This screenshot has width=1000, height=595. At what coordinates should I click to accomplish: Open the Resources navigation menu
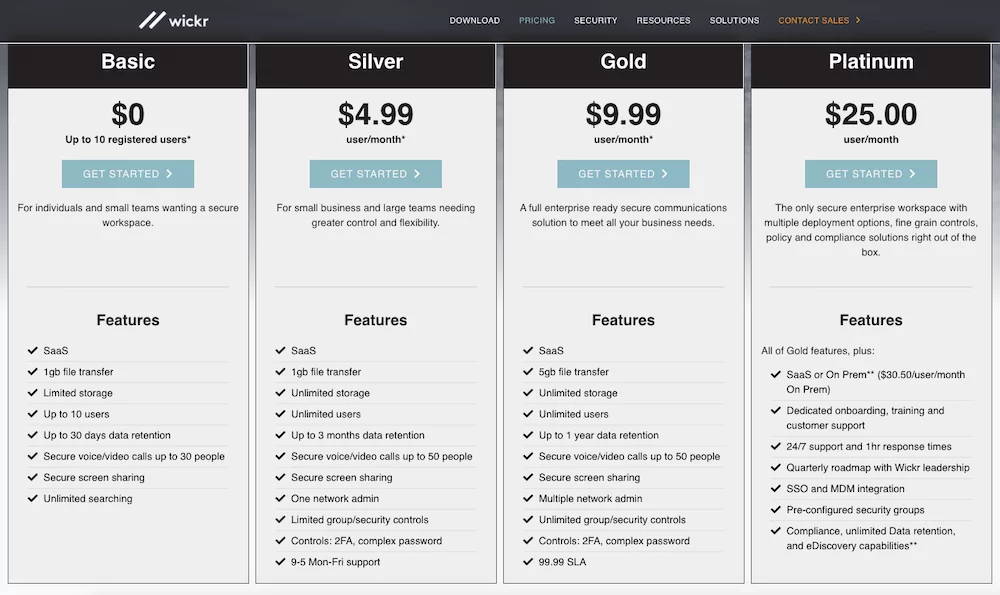coord(663,20)
